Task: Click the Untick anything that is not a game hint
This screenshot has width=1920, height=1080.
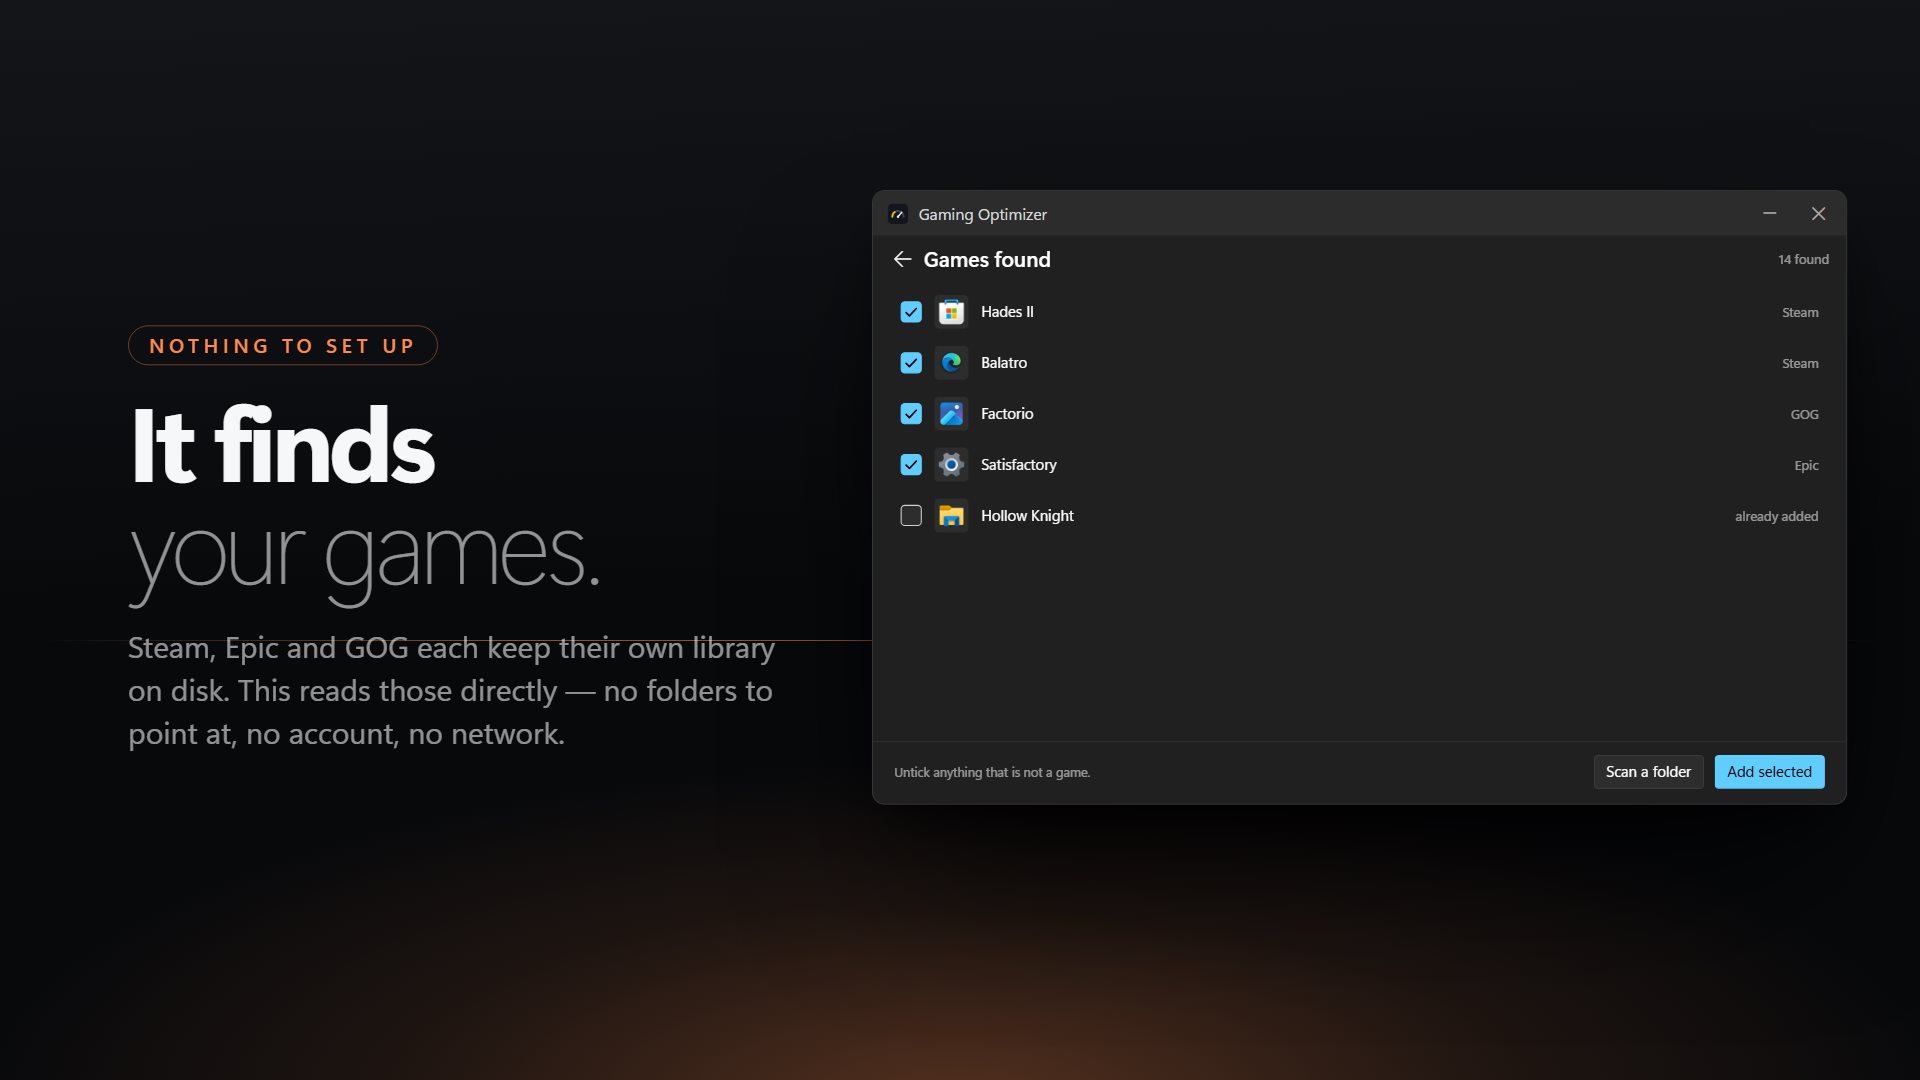Action: coord(992,773)
